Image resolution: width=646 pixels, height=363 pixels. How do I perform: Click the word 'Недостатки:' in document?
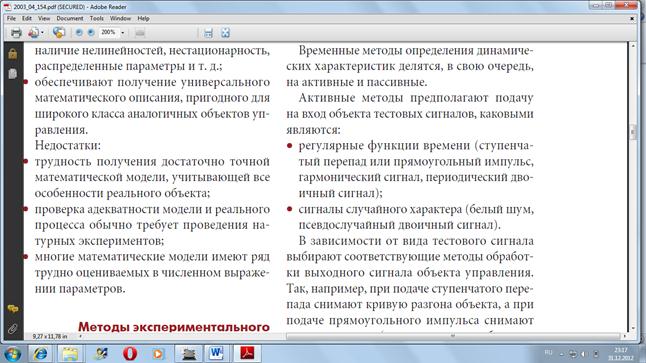[68, 145]
